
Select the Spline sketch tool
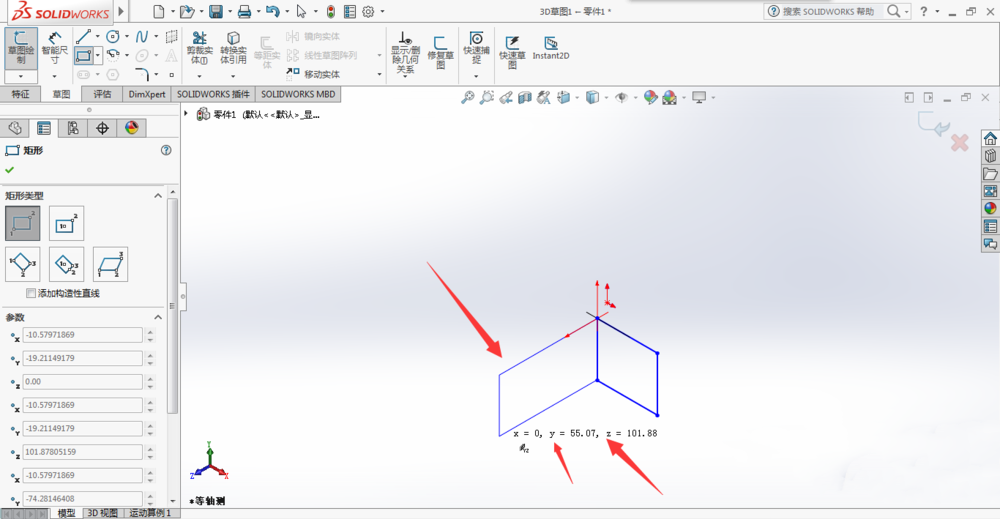(x=142, y=36)
